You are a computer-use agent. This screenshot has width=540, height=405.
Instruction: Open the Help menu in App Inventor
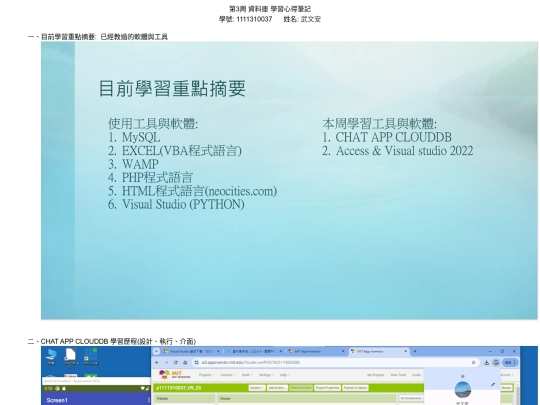pyautogui.click(x=284, y=375)
